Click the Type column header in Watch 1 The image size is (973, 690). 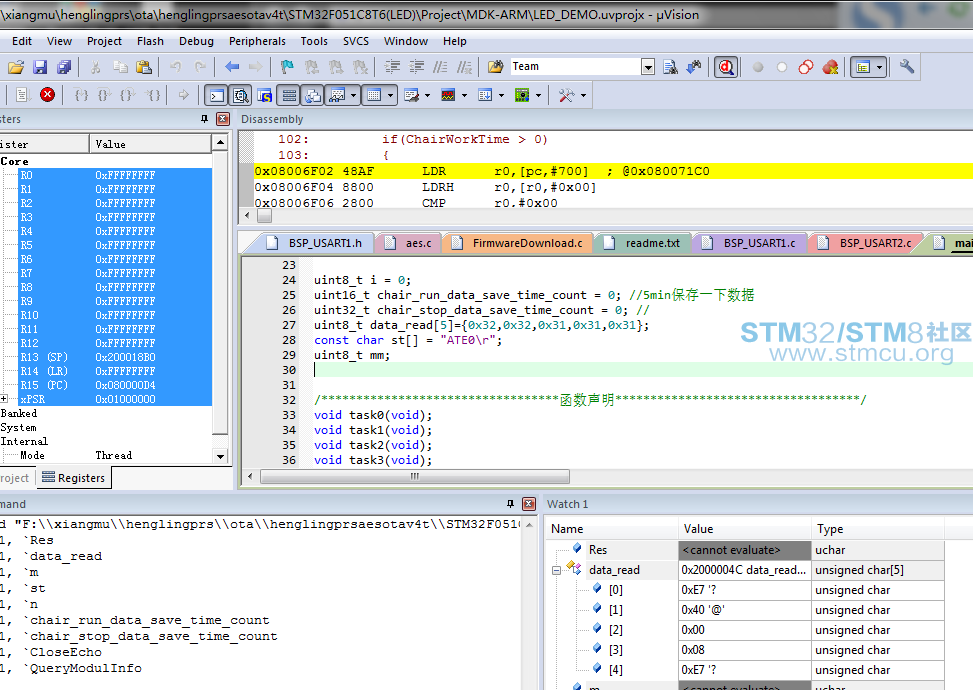tap(878, 529)
